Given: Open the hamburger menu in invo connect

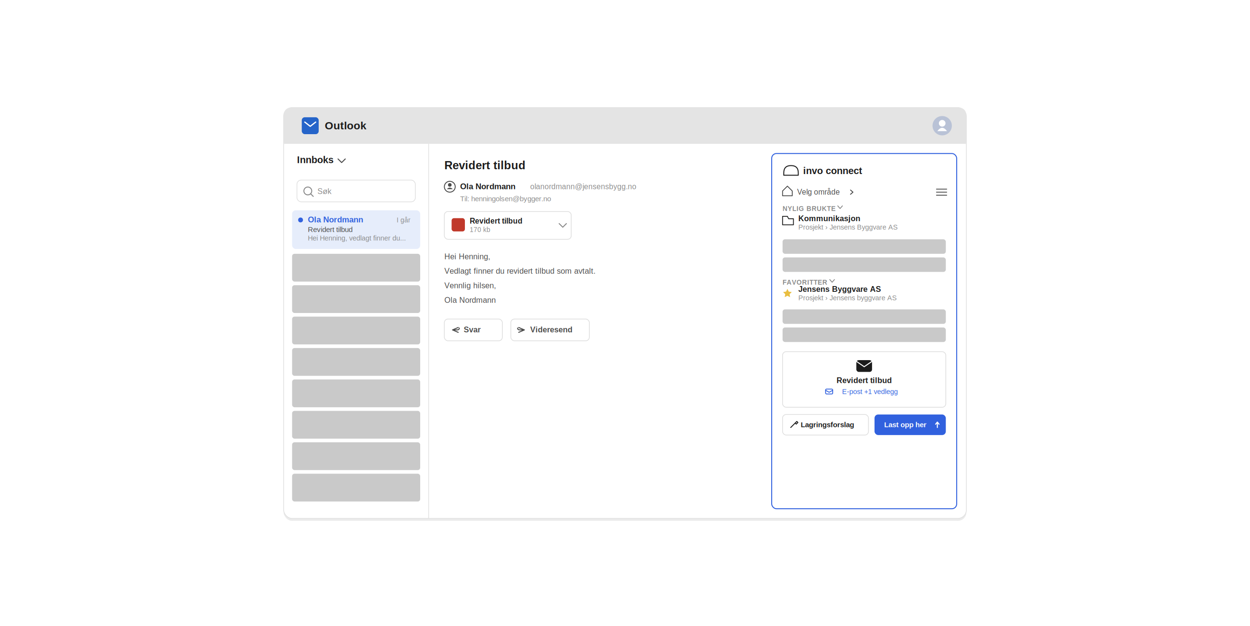Looking at the screenshot, I should (941, 192).
